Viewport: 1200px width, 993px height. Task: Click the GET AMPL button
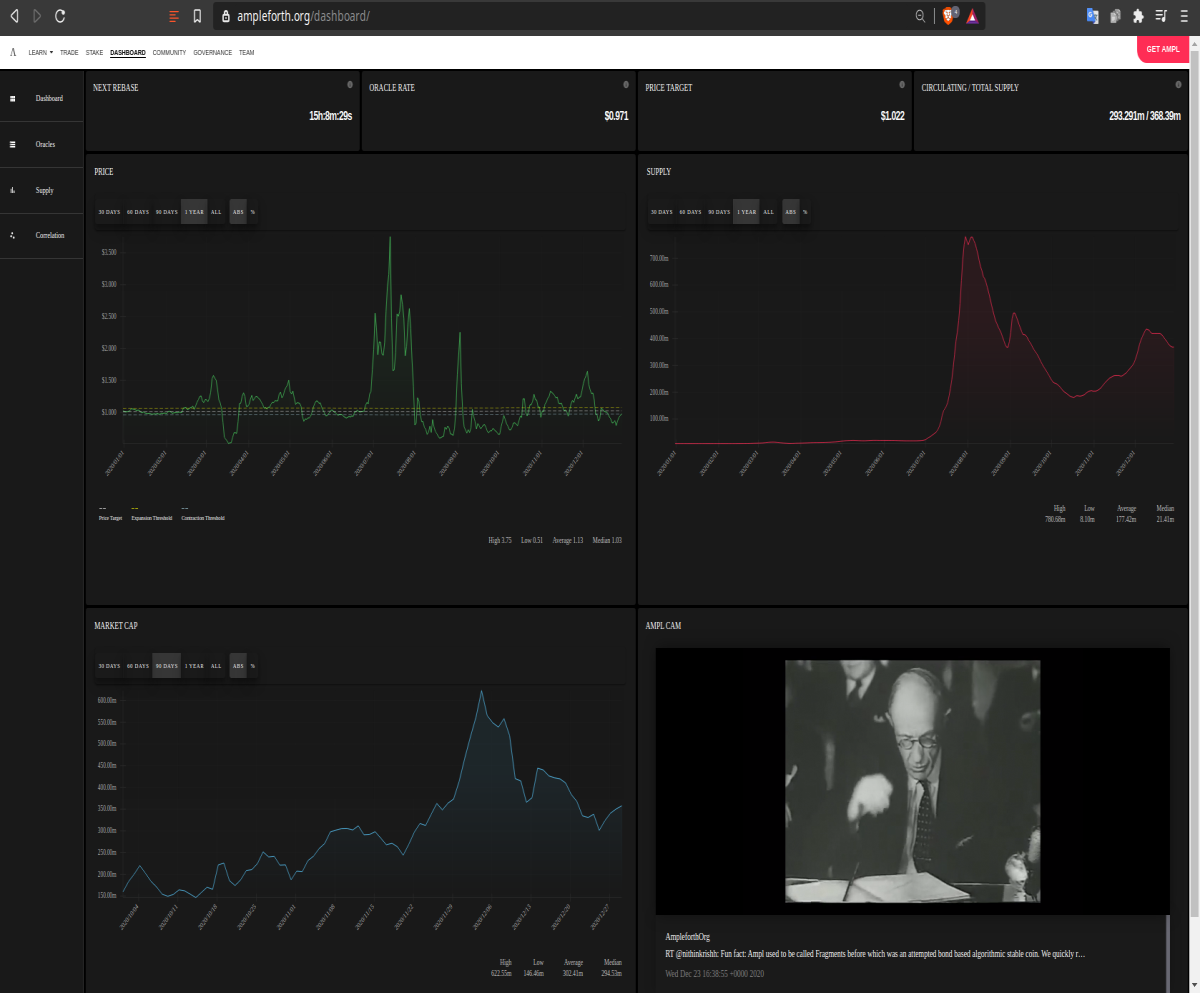click(x=1163, y=49)
